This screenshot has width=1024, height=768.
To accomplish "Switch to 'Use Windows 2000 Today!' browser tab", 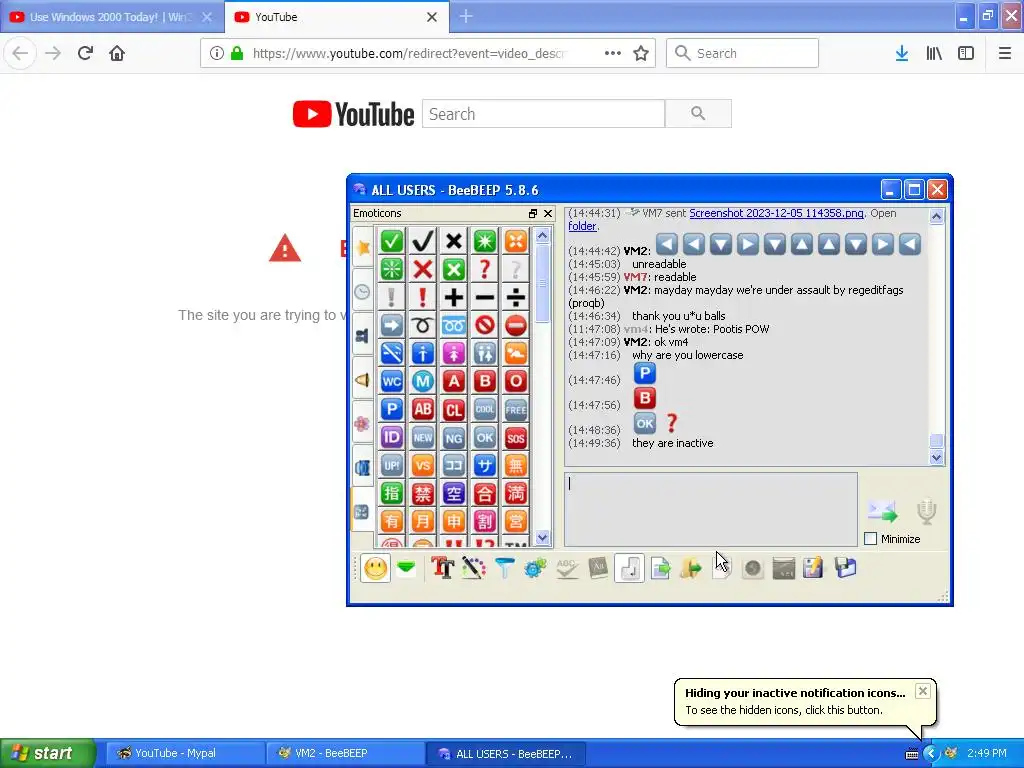I will coord(112,17).
